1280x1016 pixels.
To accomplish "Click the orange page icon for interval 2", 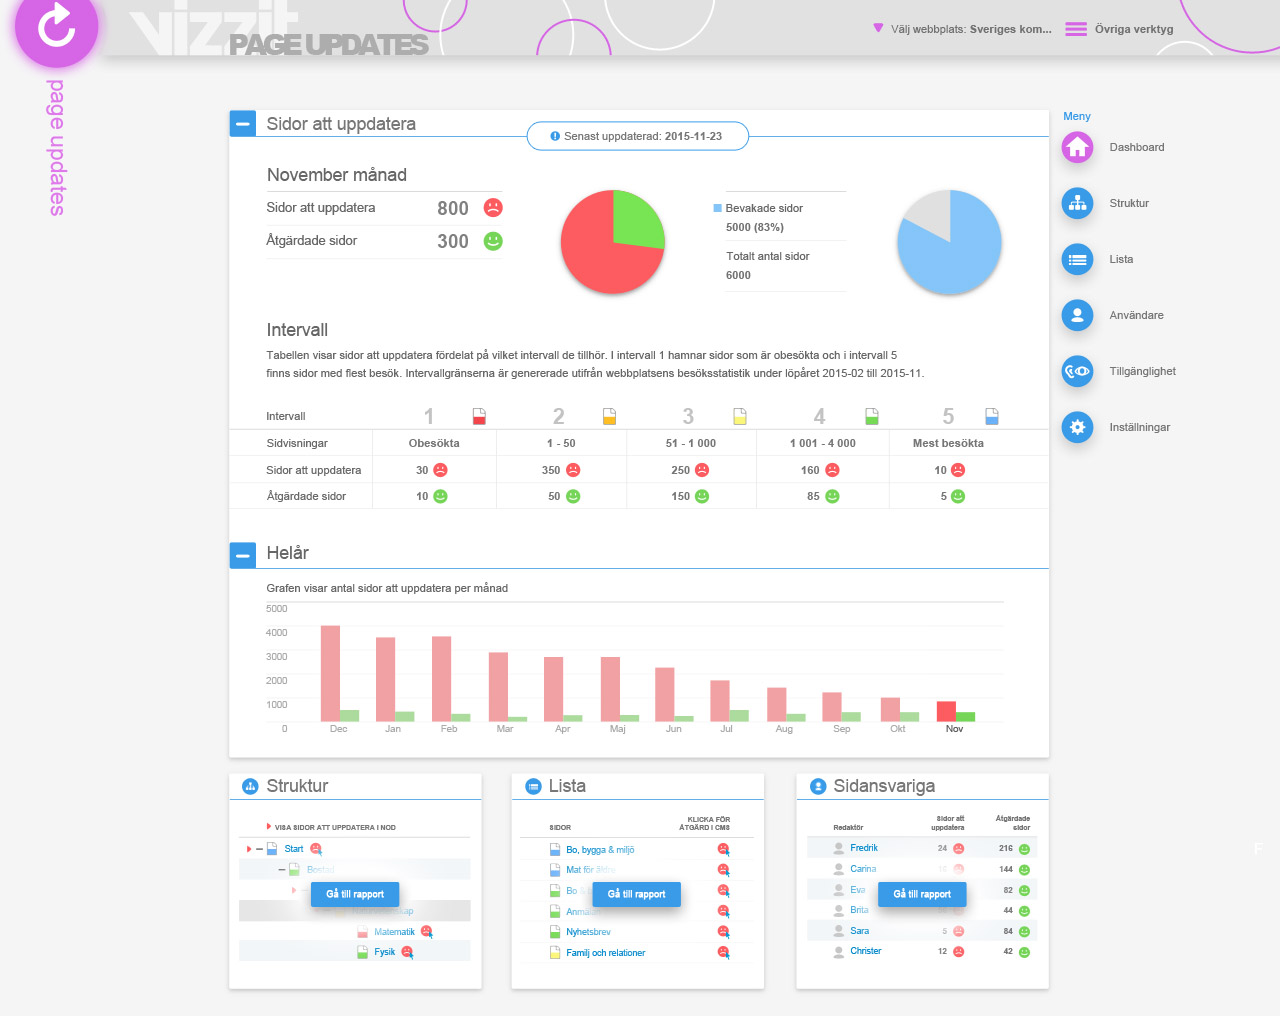I will pyautogui.click(x=609, y=416).
